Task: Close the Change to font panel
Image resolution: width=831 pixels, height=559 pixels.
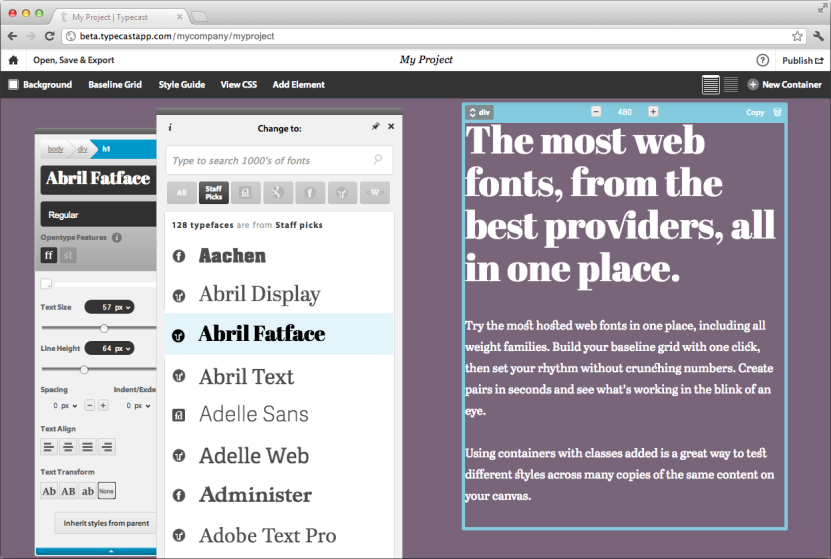Action: coord(391,127)
